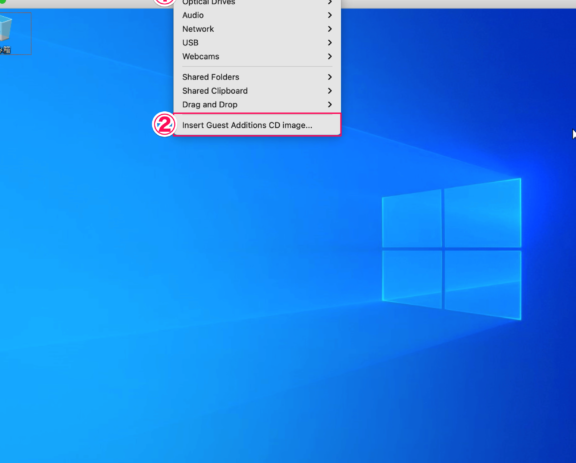
Task: Expand the arrow beside USB
Action: [330, 43]
